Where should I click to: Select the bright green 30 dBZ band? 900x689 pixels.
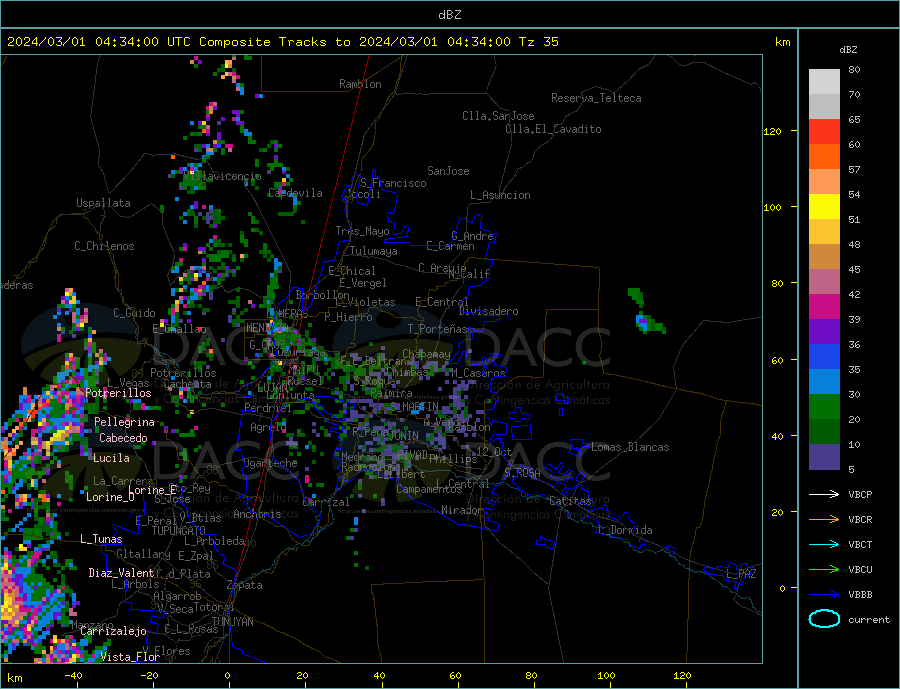(824, 406)
